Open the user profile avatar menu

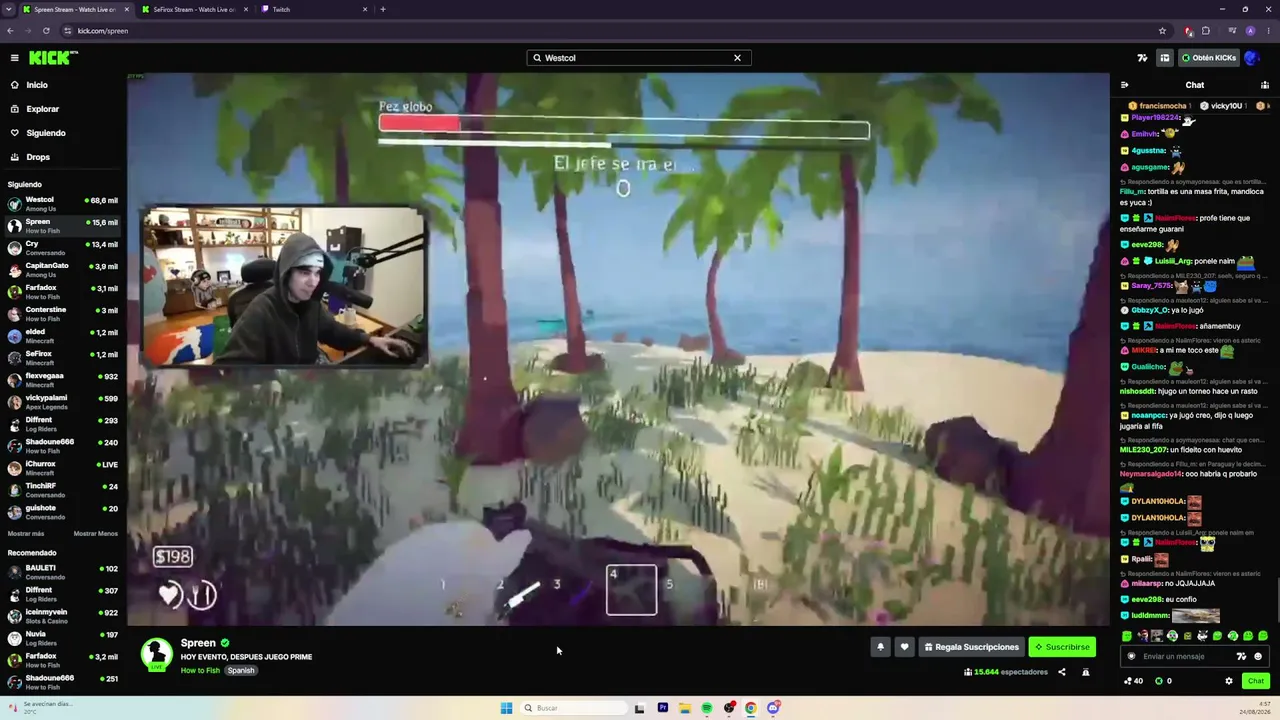(x=1252, y=58)
